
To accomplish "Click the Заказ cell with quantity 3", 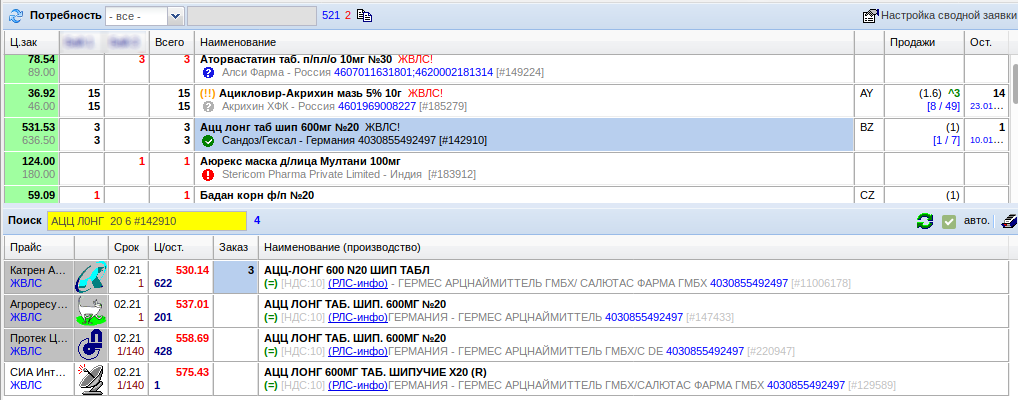I will [x=235, y=277].
